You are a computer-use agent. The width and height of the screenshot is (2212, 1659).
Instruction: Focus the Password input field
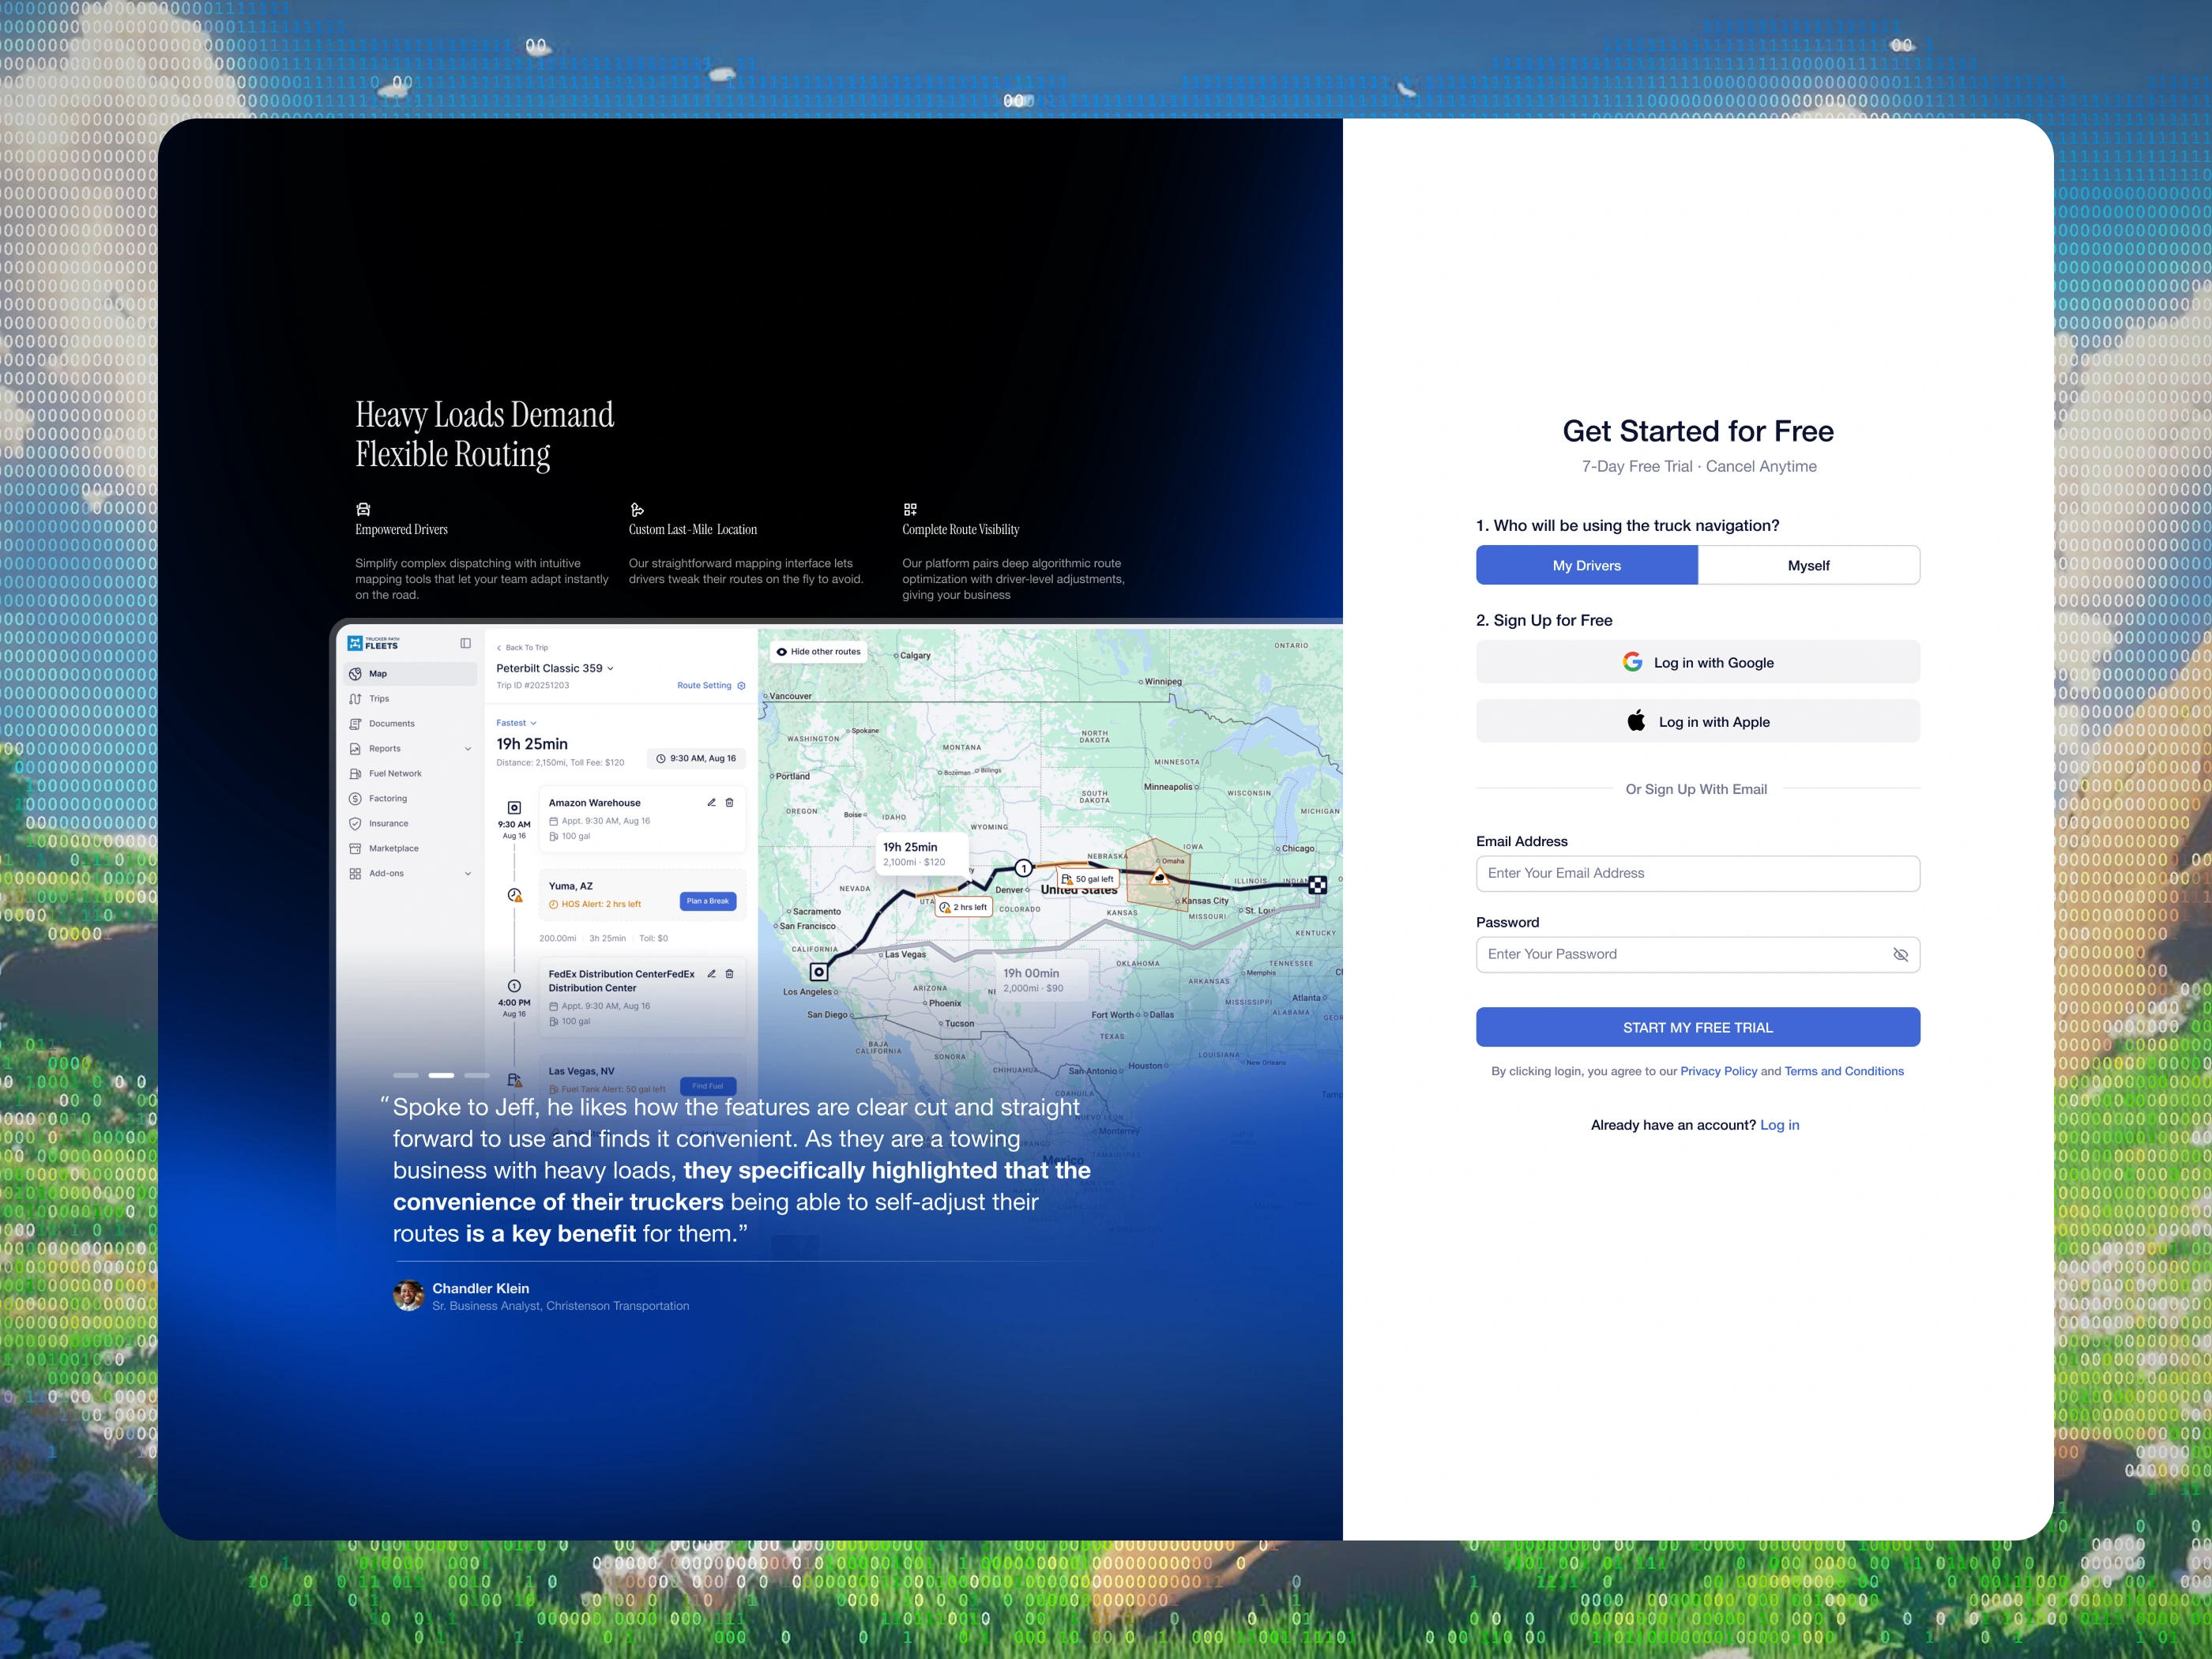click(1698, 955)
